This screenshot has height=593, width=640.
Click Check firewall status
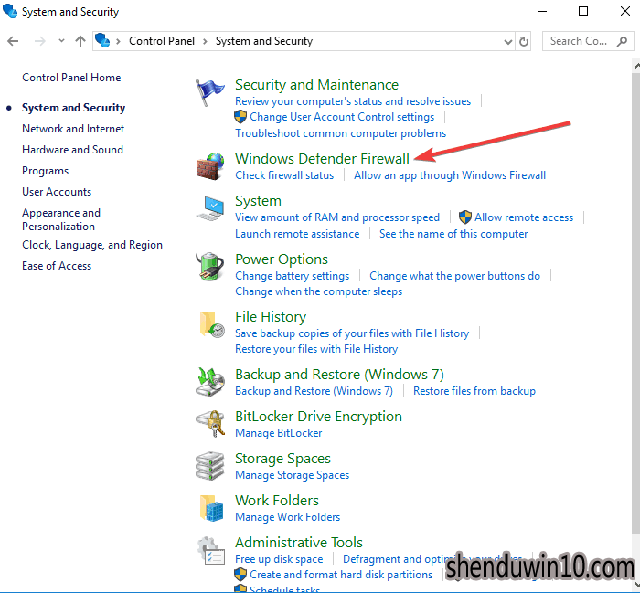coord(284,175)
